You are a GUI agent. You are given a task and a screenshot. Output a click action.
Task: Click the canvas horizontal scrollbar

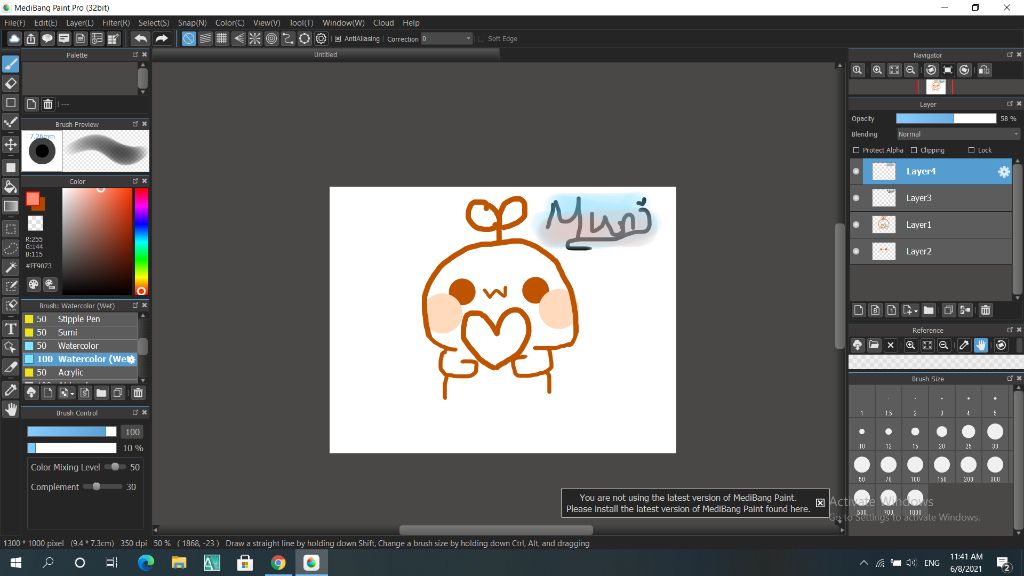click(x=496, y=530)
